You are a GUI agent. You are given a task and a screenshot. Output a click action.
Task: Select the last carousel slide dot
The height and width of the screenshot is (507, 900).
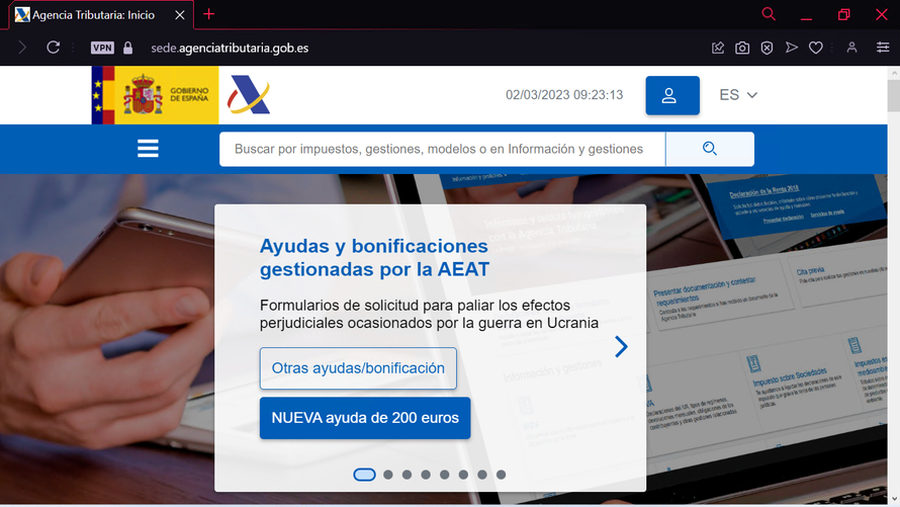[501, 474]
